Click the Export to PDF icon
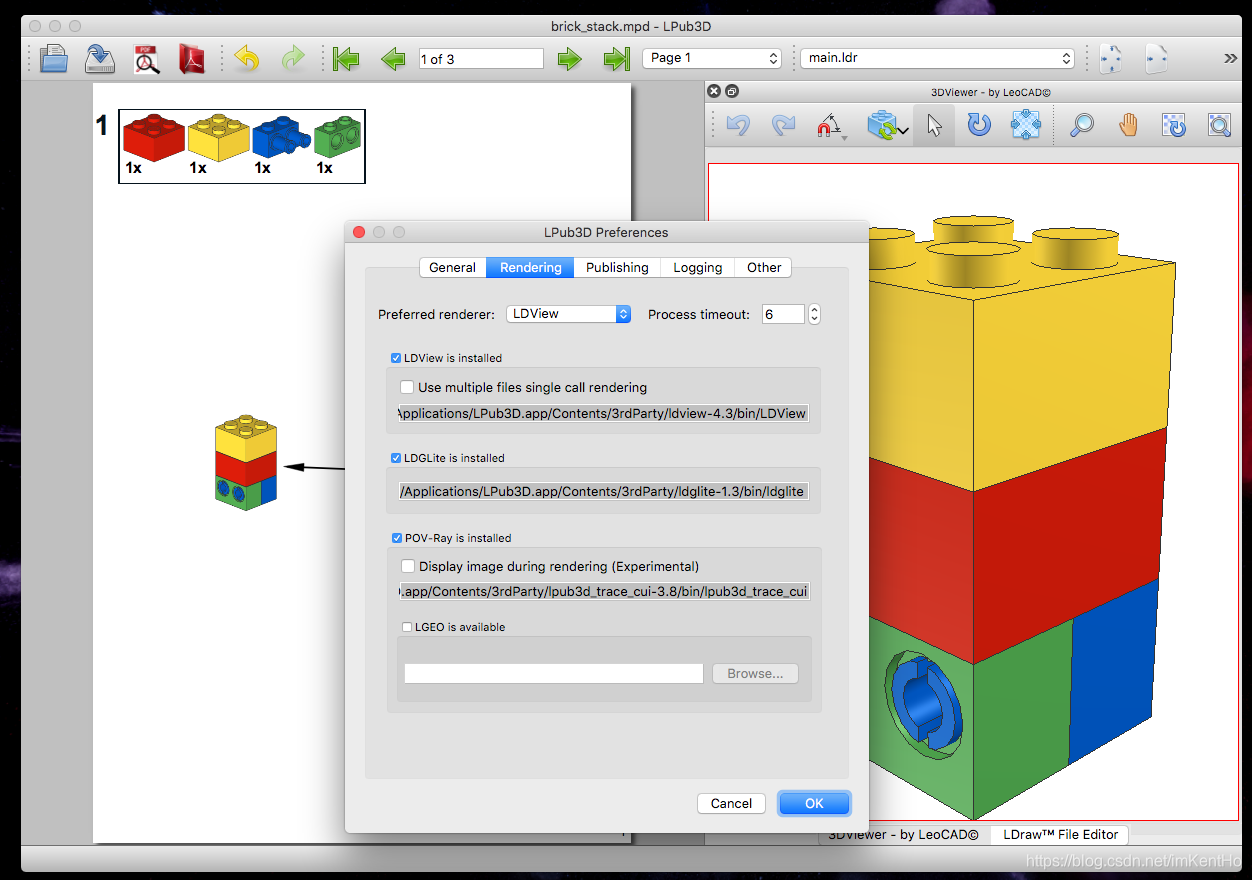1252x880 pixels. coord(192,59)
